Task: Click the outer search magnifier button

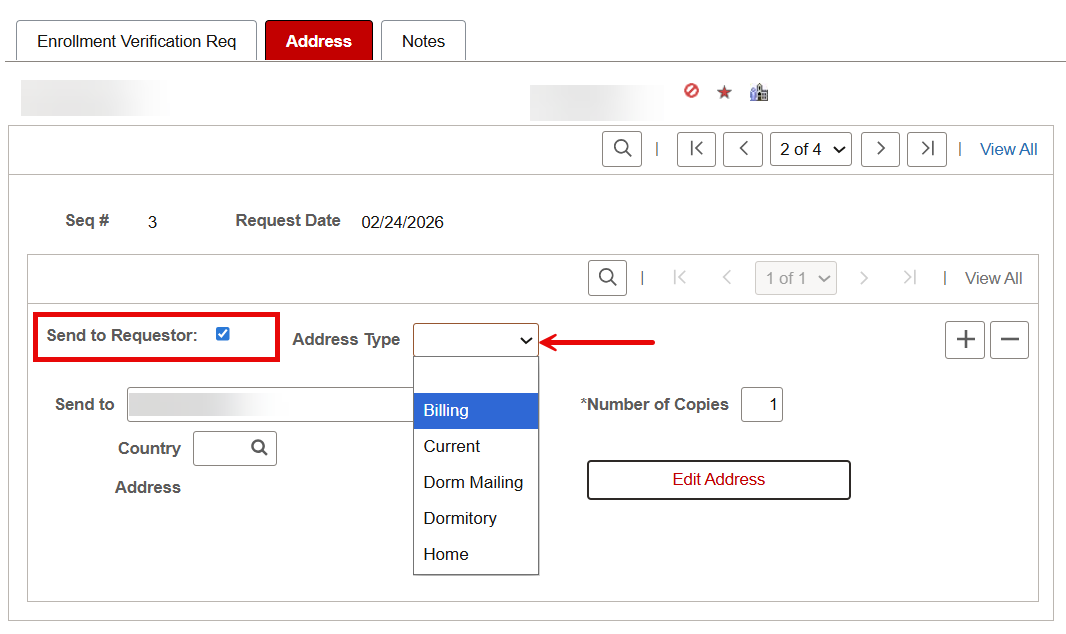Action: [622, 149]
